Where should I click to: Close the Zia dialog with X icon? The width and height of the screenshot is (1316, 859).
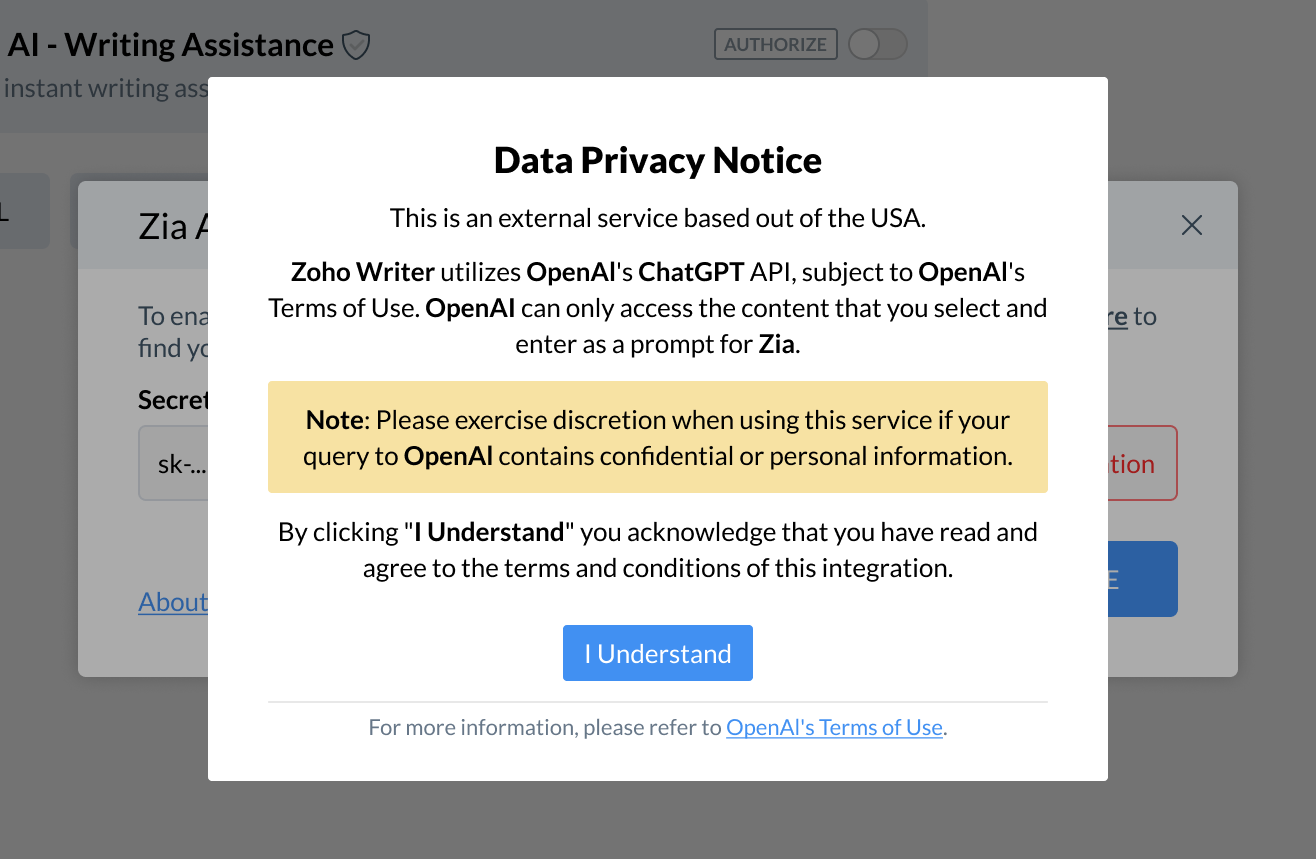pyautogui.click(x=1191, y=226)
